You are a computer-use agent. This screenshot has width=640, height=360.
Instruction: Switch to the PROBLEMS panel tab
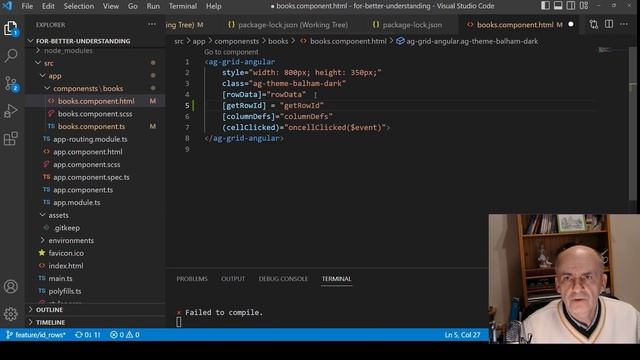[192, 279]
